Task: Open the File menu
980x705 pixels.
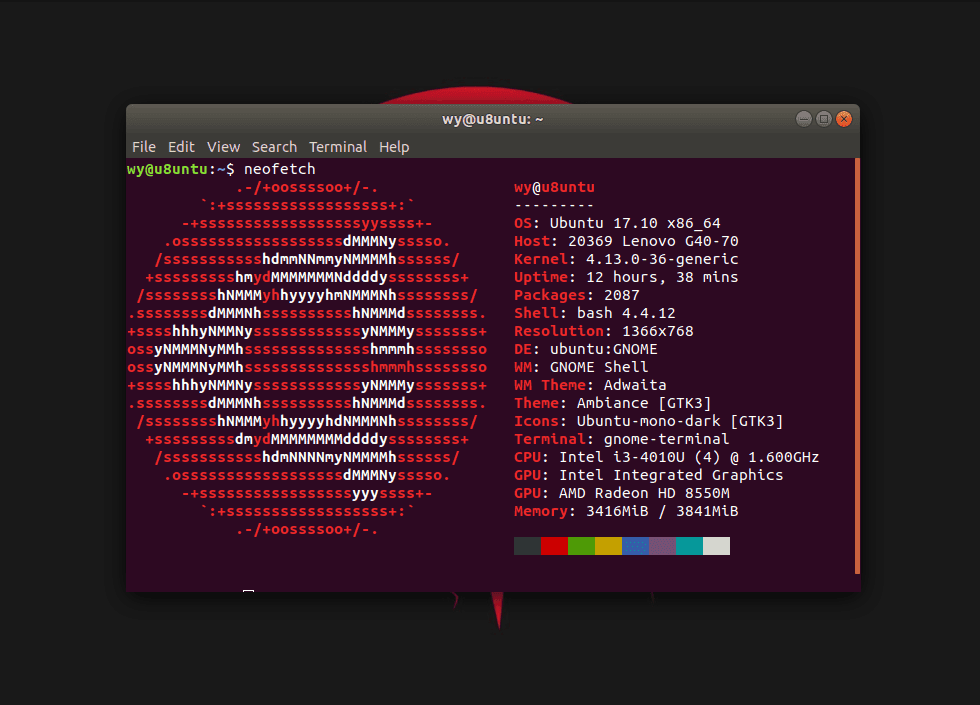Action: 144,147
